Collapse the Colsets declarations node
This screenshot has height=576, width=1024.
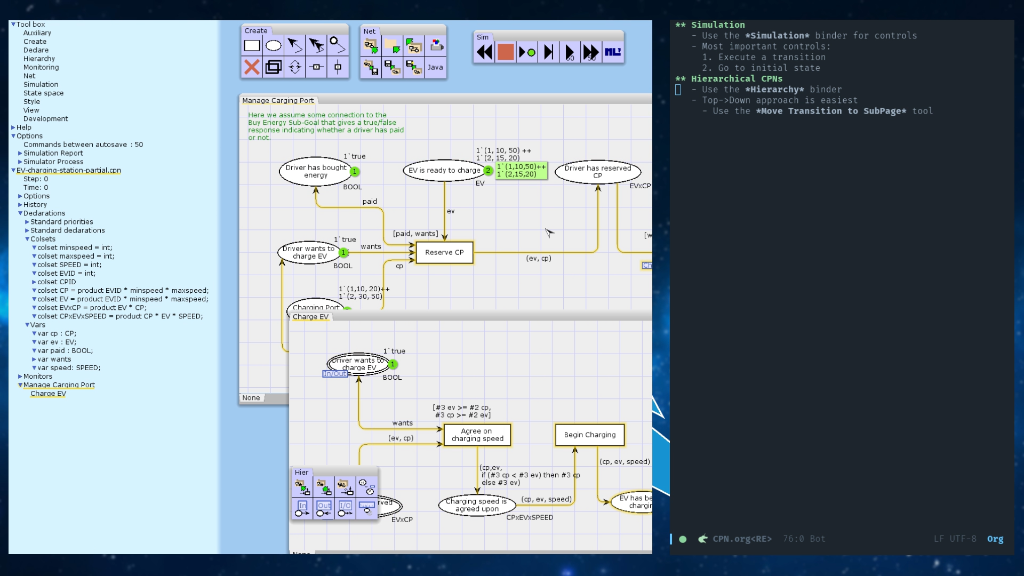click(x=27, y=239)
